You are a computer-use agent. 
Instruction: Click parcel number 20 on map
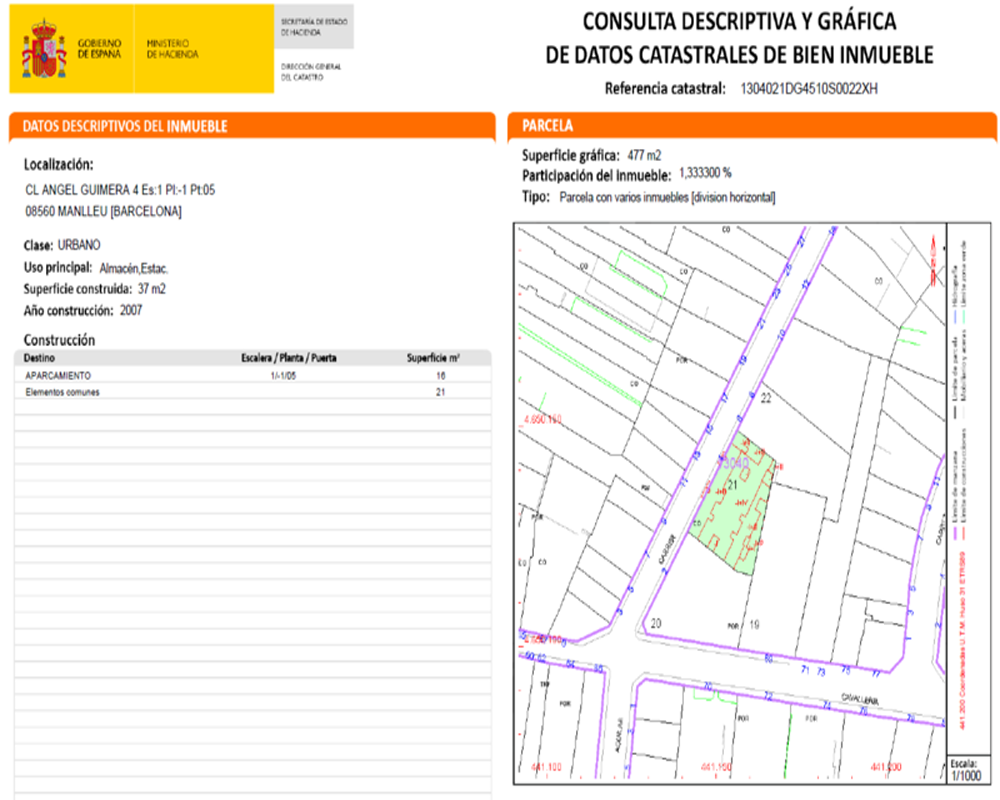pyautogui.click(x=656, y=623)
